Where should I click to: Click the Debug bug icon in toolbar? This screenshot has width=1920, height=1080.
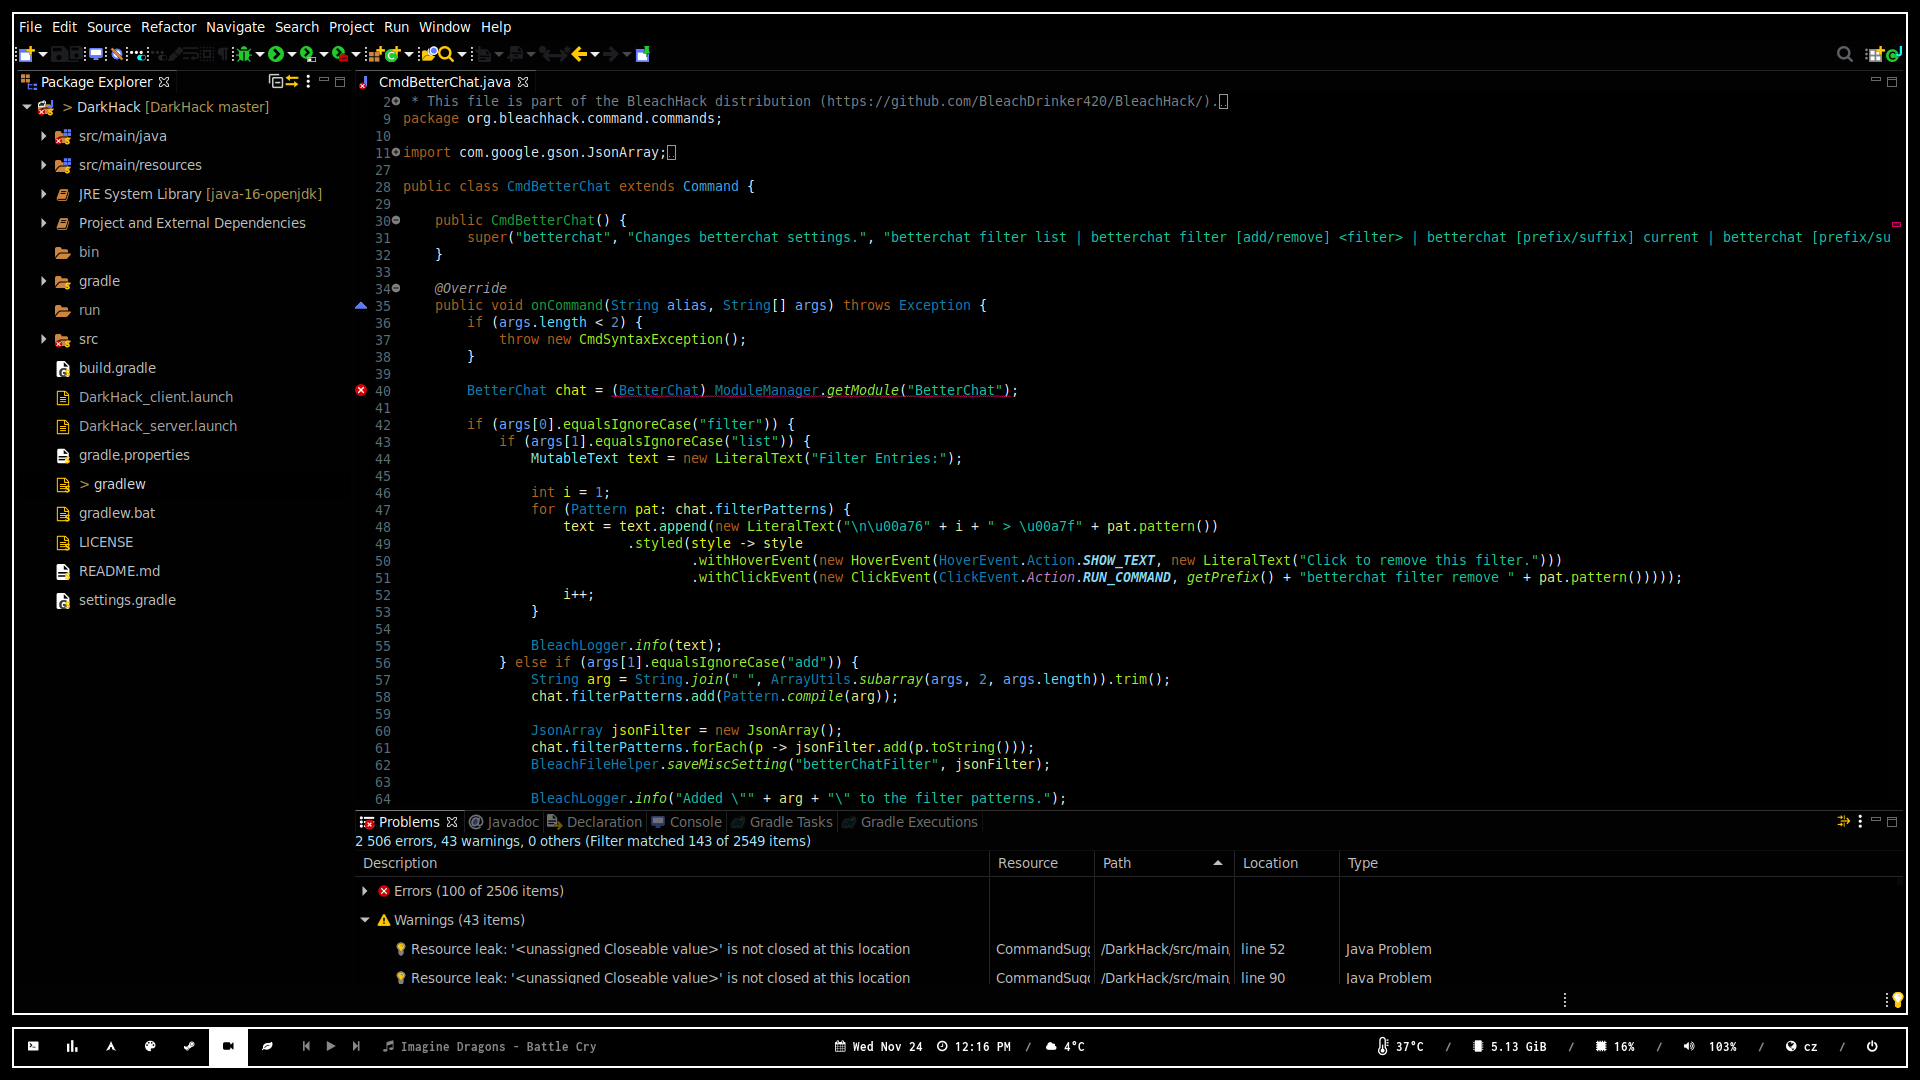(x=244, y=54)
